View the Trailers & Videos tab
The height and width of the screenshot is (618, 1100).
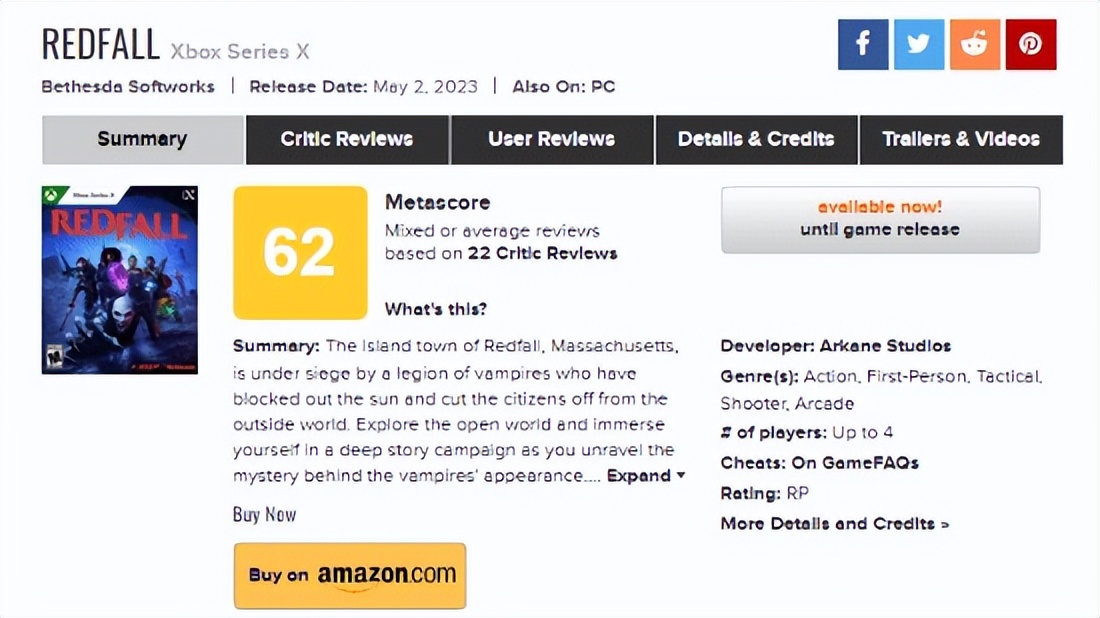click(961, 140)
